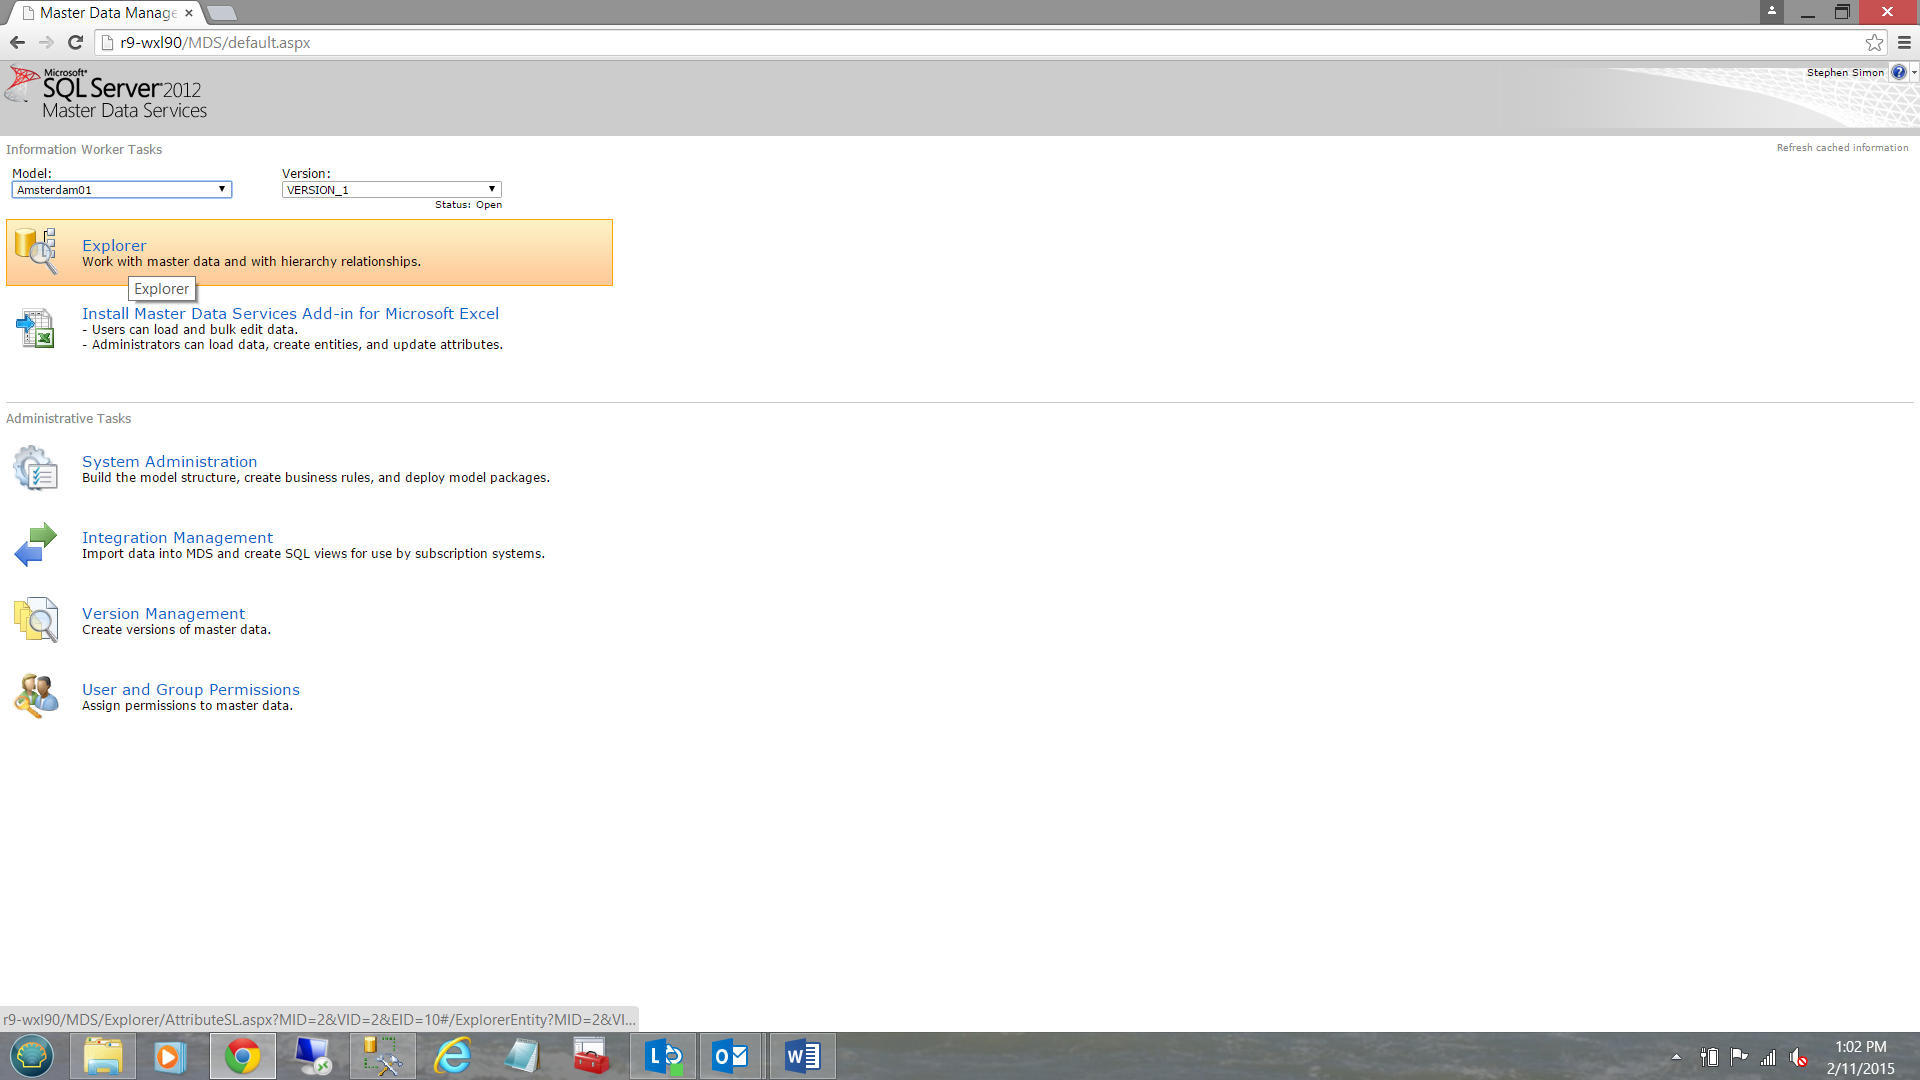Viewport: 1920px width, 1080px height.
Task: Reload the page with refresh icon
Action: [x=75, y=42]
